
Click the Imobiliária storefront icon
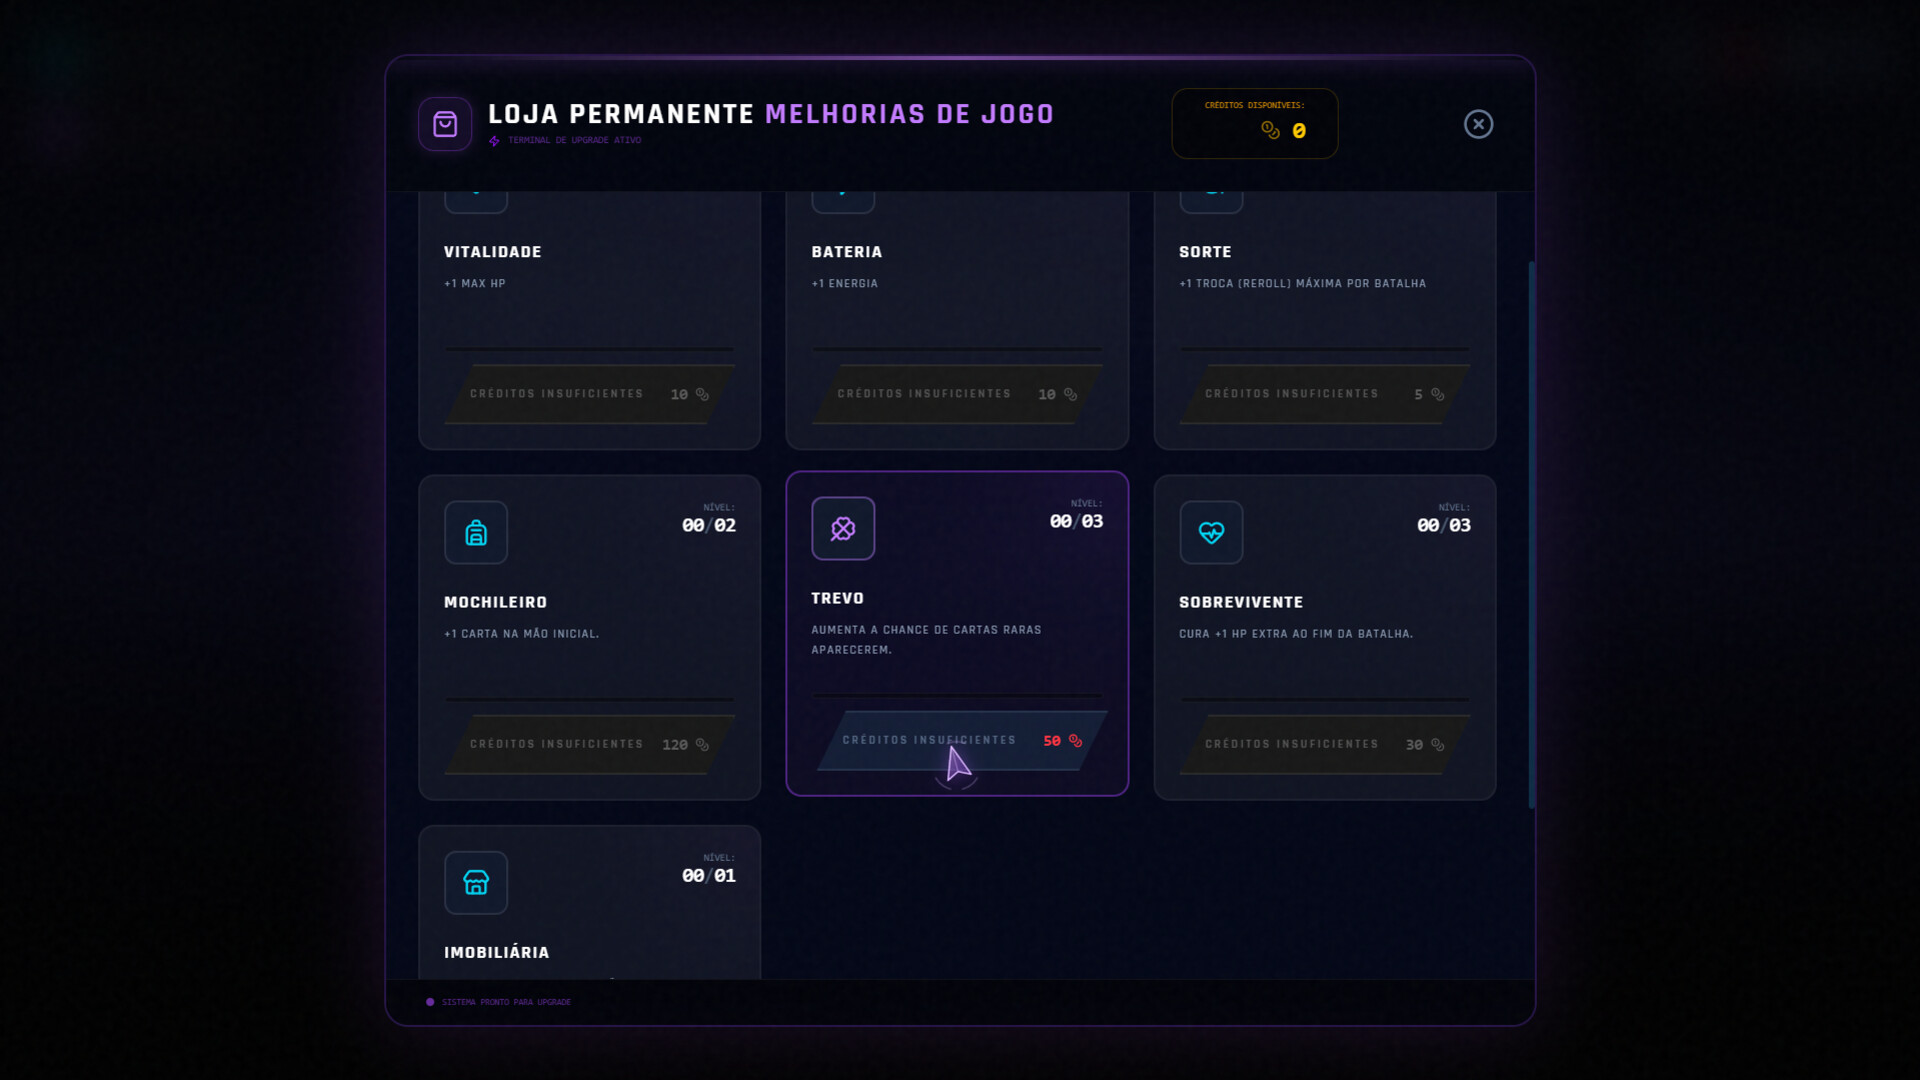click(x=476, y=883)
